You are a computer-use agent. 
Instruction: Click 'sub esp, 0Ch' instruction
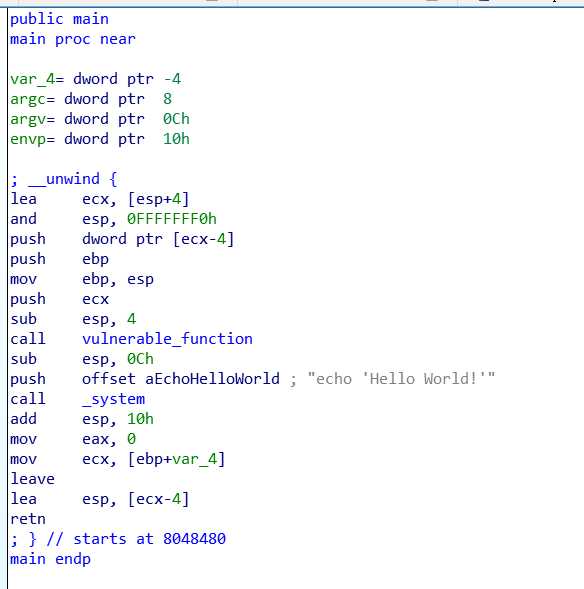coord(82,359)
